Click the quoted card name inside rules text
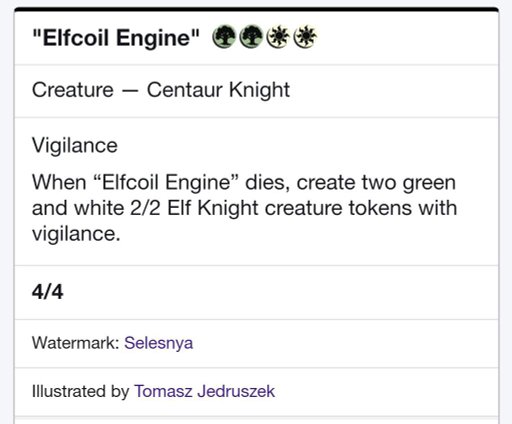Viewport: 512px width, 424px height. (167, 183)
